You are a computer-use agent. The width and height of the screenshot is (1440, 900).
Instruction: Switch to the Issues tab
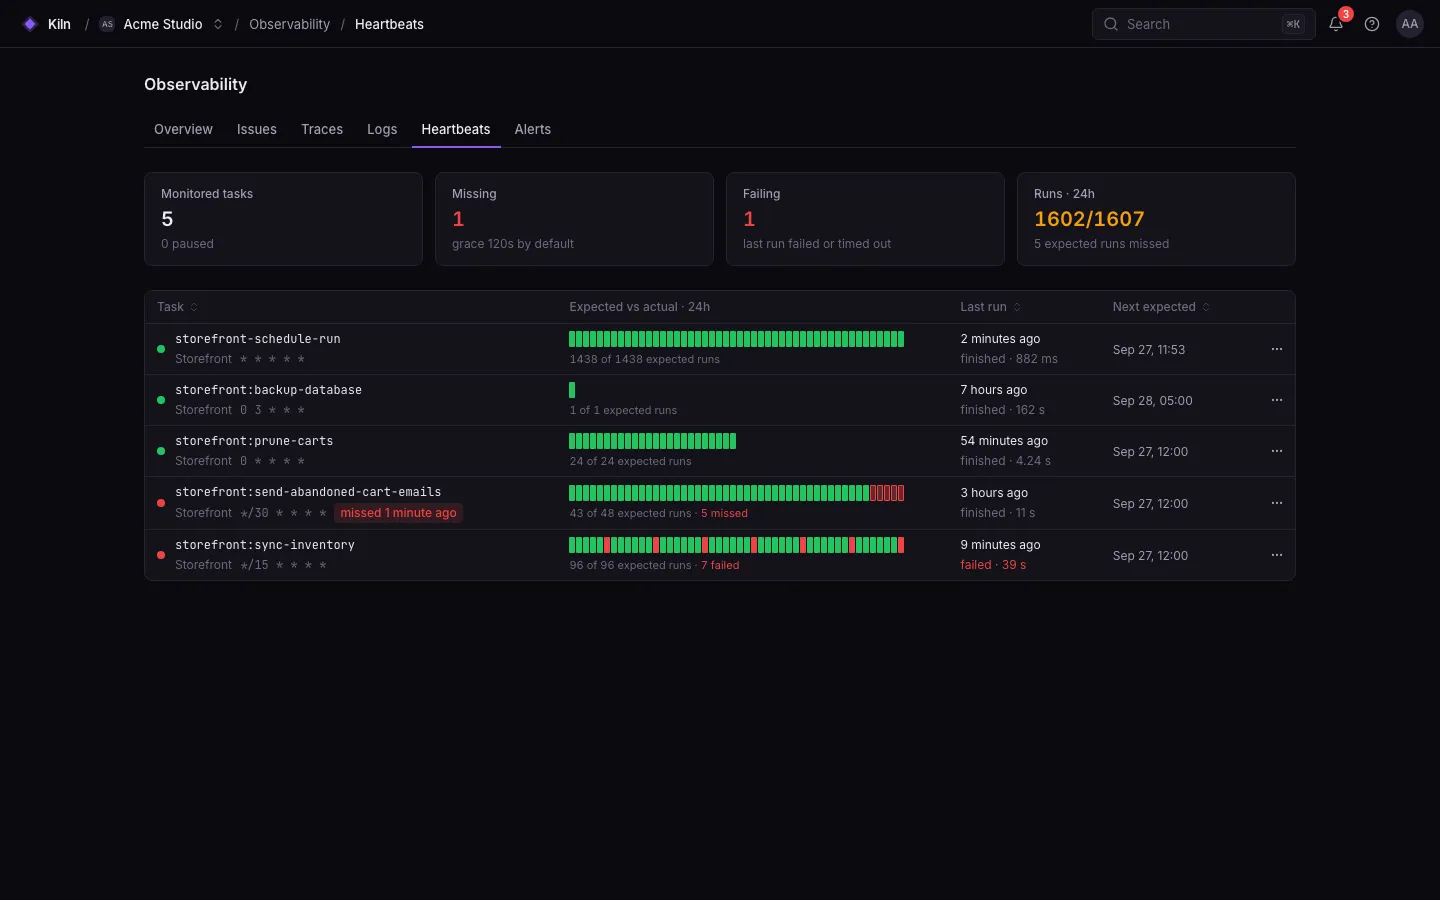(x=257, y=129)
